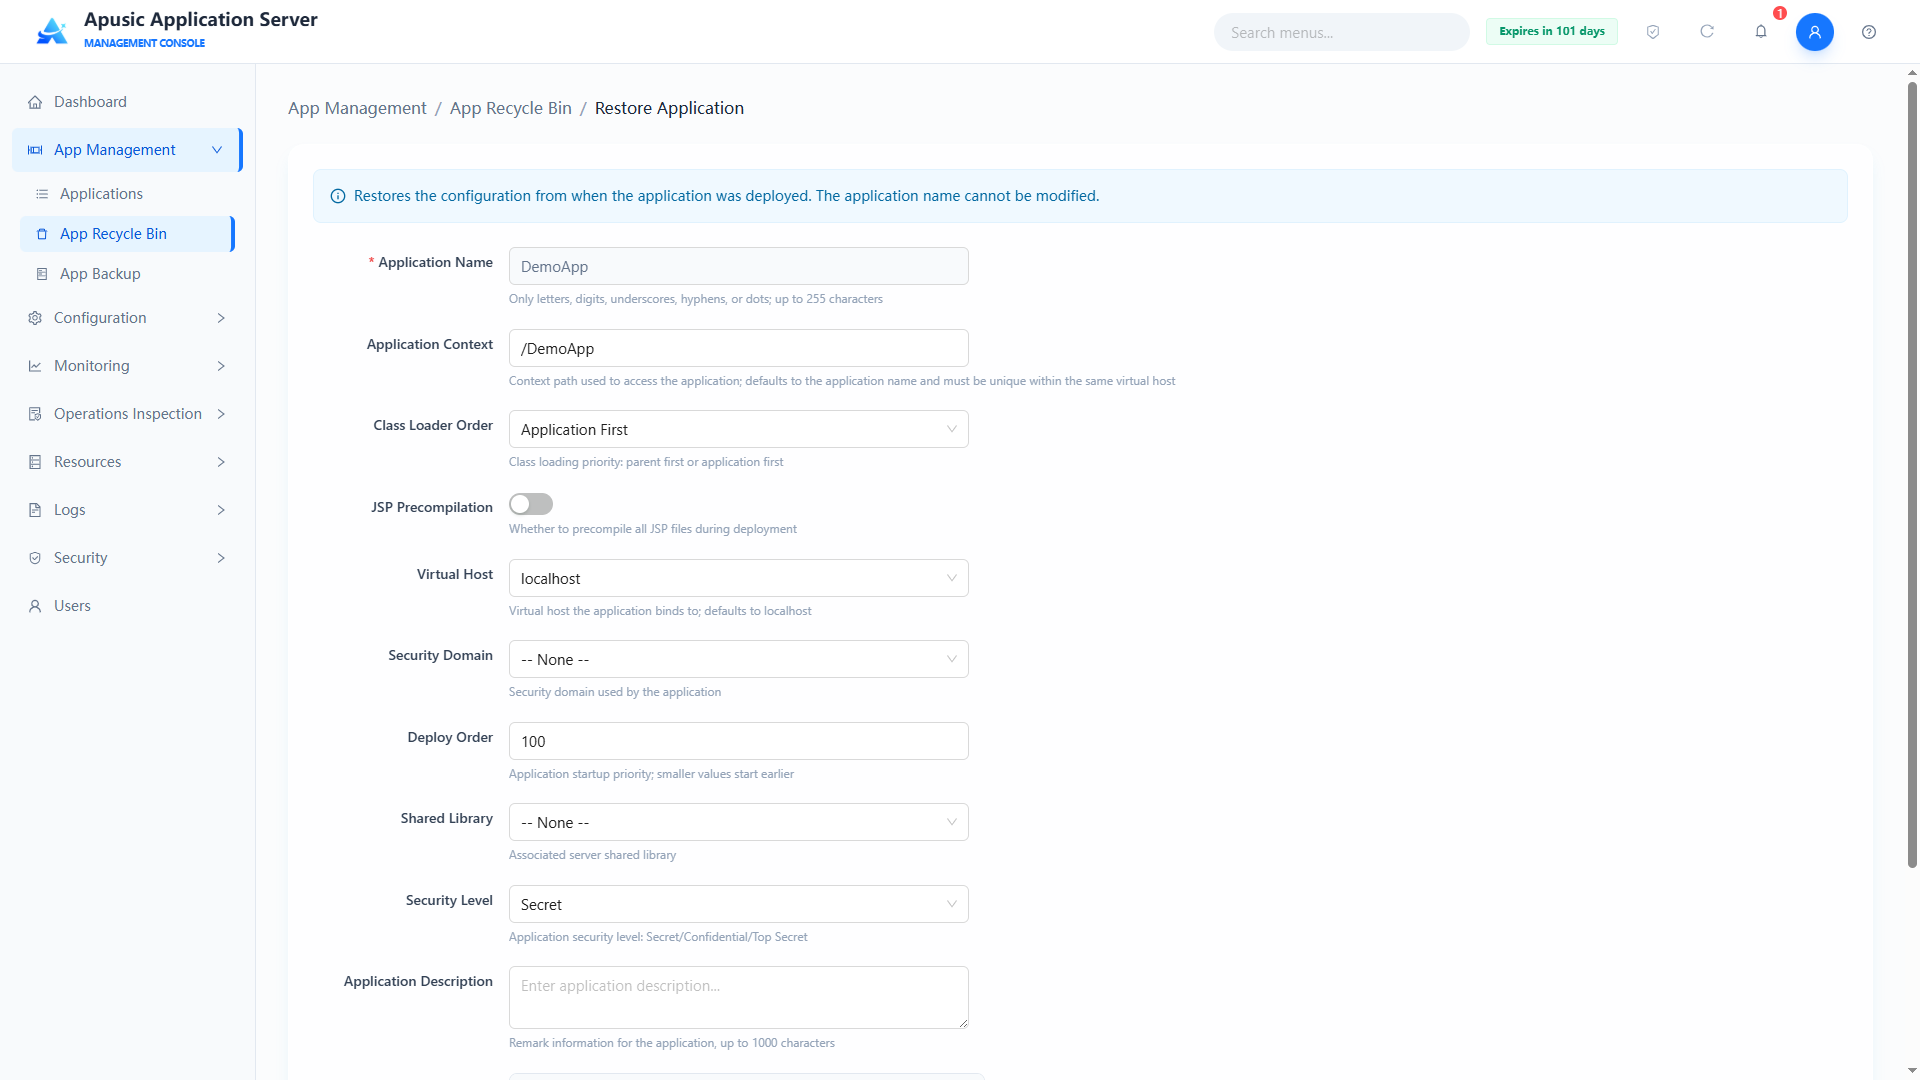1920x1080 pixels.
Task: Open the Class Loader Order dropdown
Action: (738, 429)
